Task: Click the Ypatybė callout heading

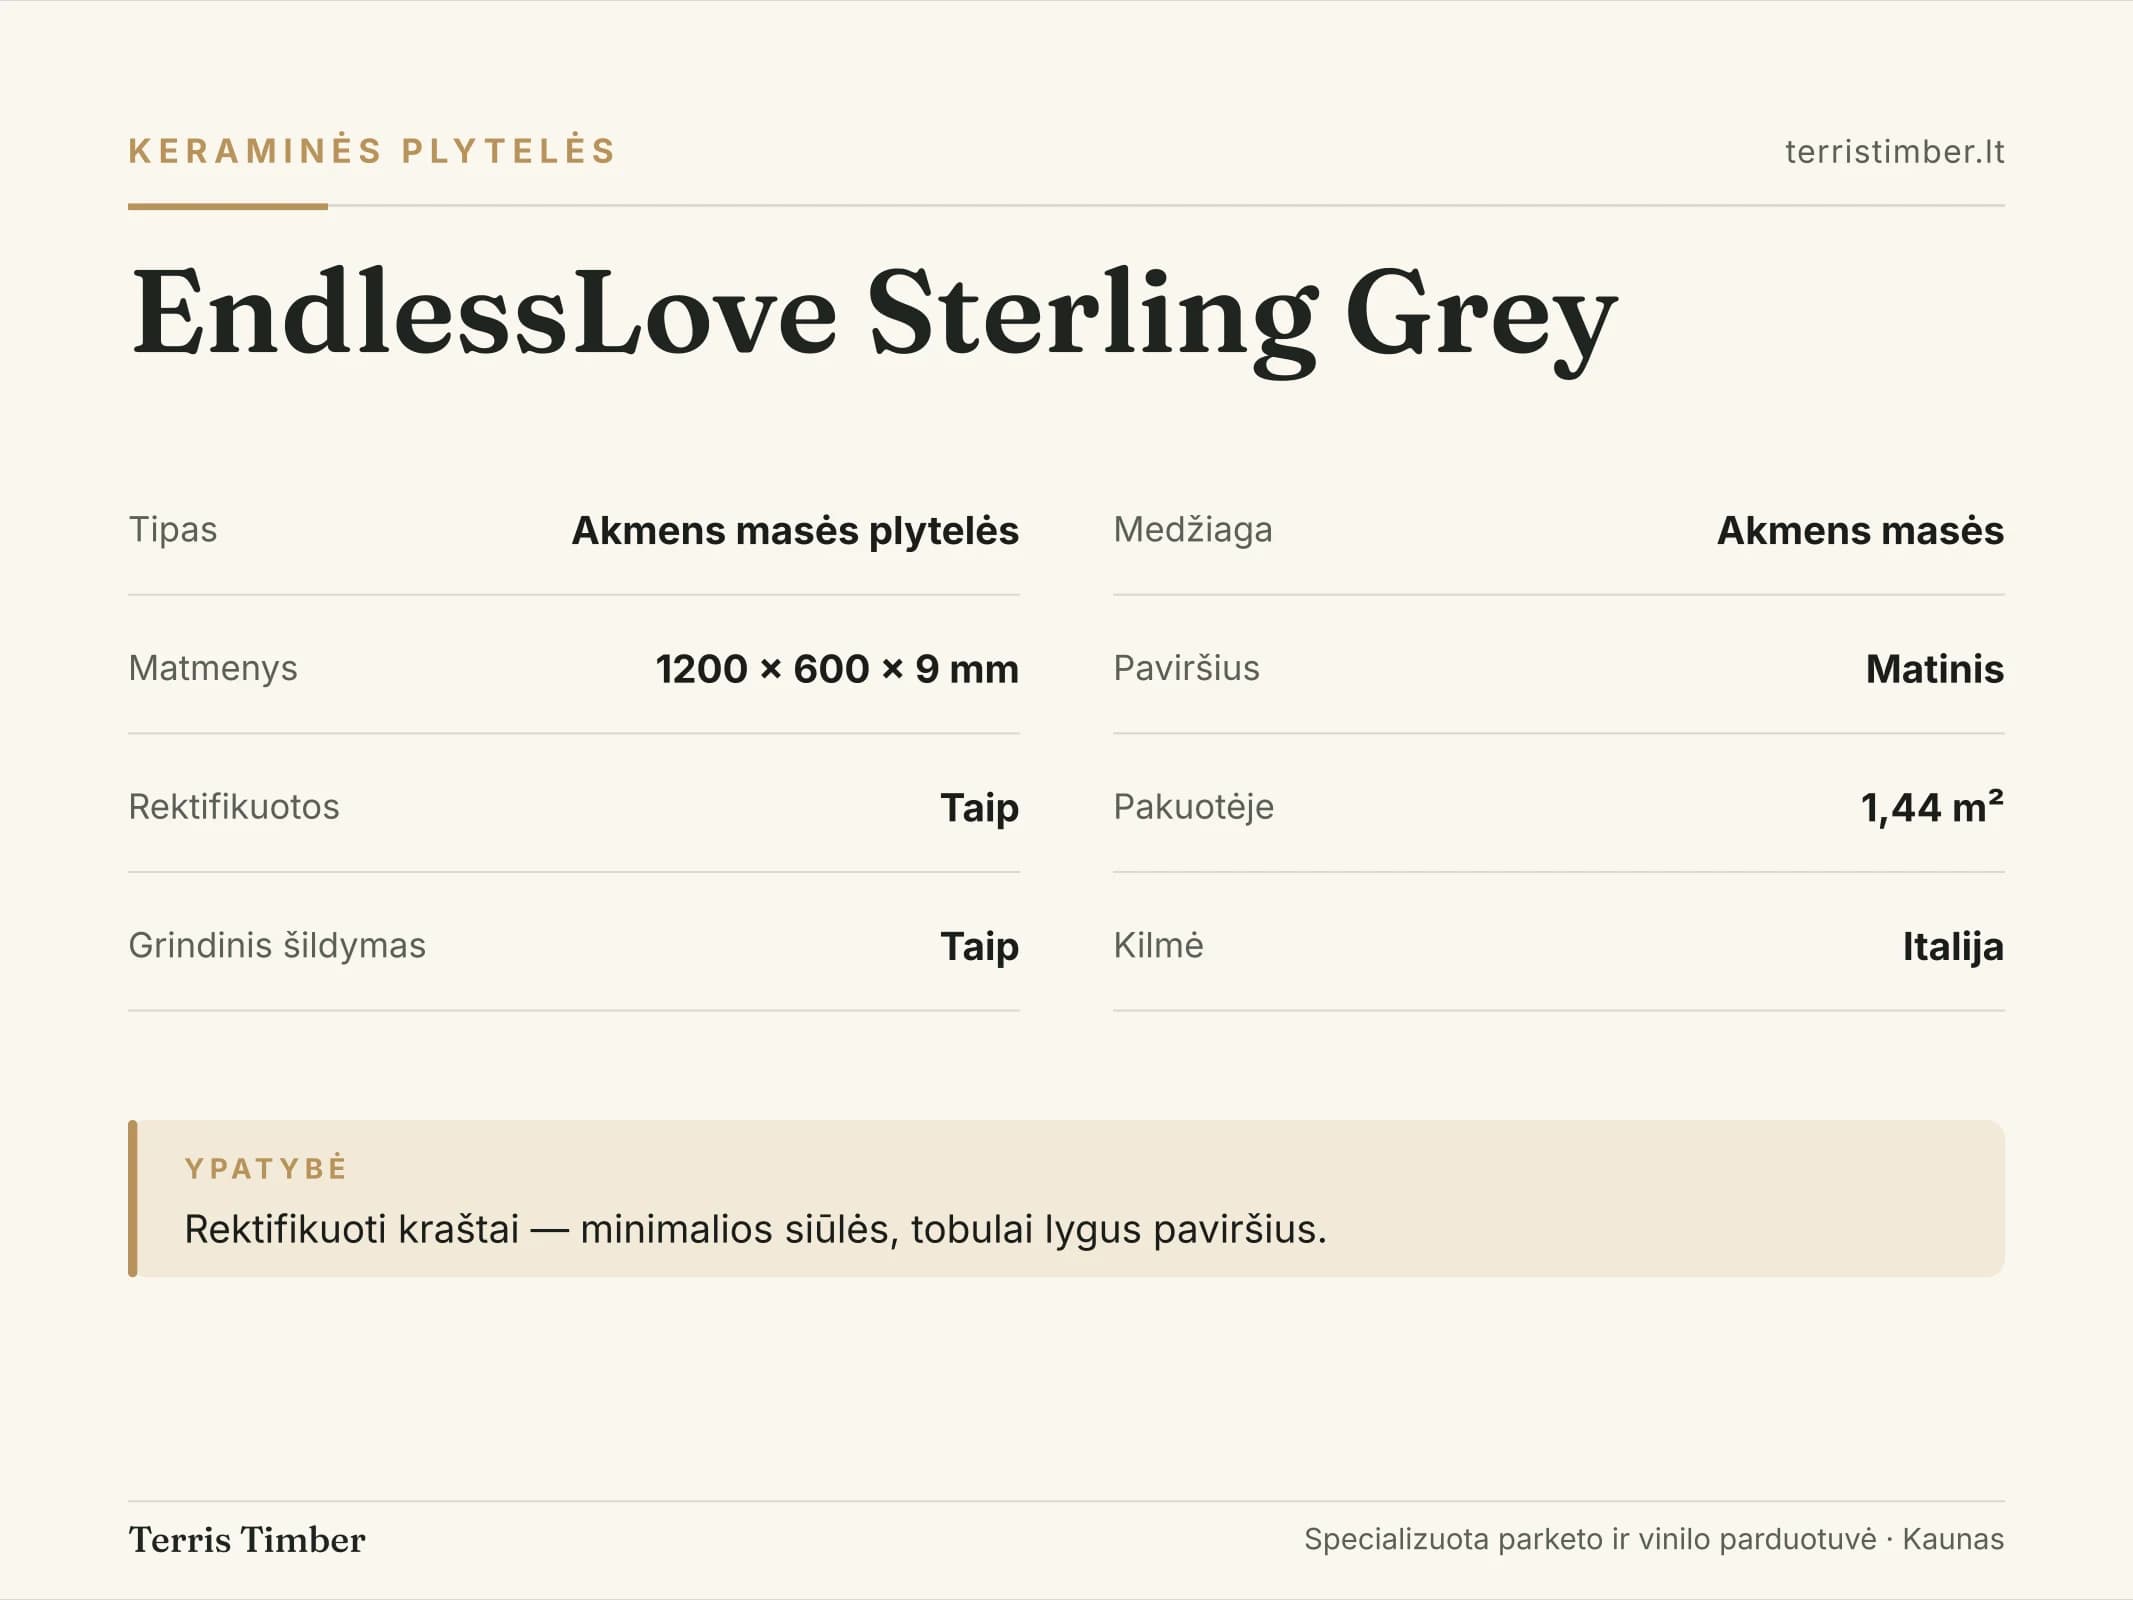Action: [266, 1168]
